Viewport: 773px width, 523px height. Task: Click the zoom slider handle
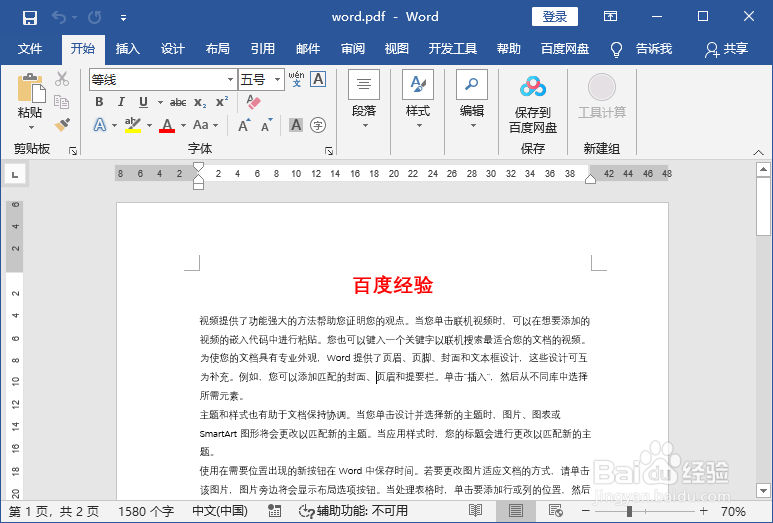pos(630,511)
